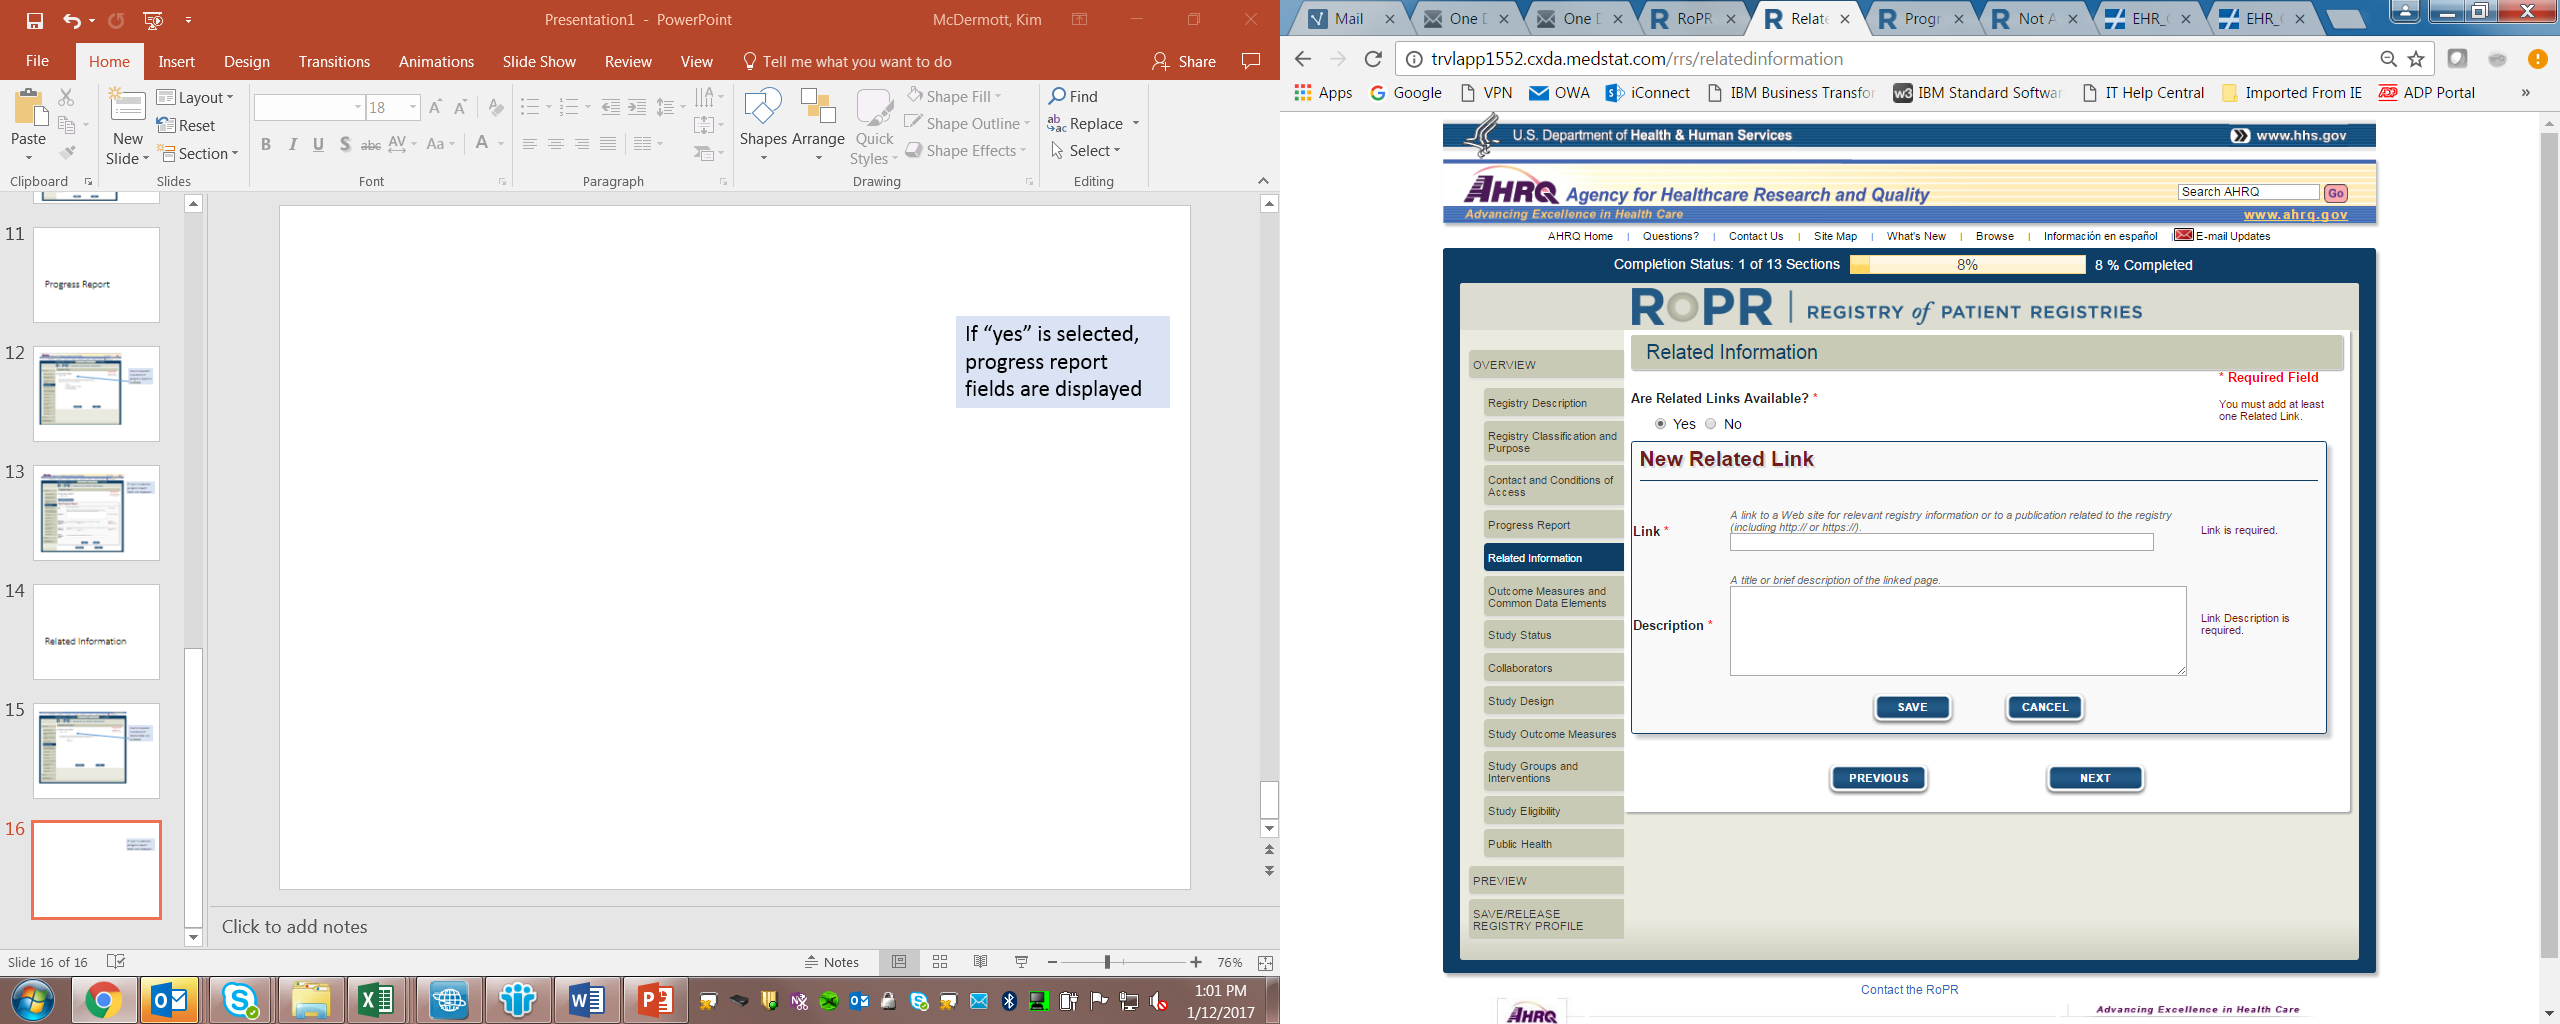Bookmark this page with the star icon
This screenshot has height=1024, width=2560.
tap(2416, 59)
